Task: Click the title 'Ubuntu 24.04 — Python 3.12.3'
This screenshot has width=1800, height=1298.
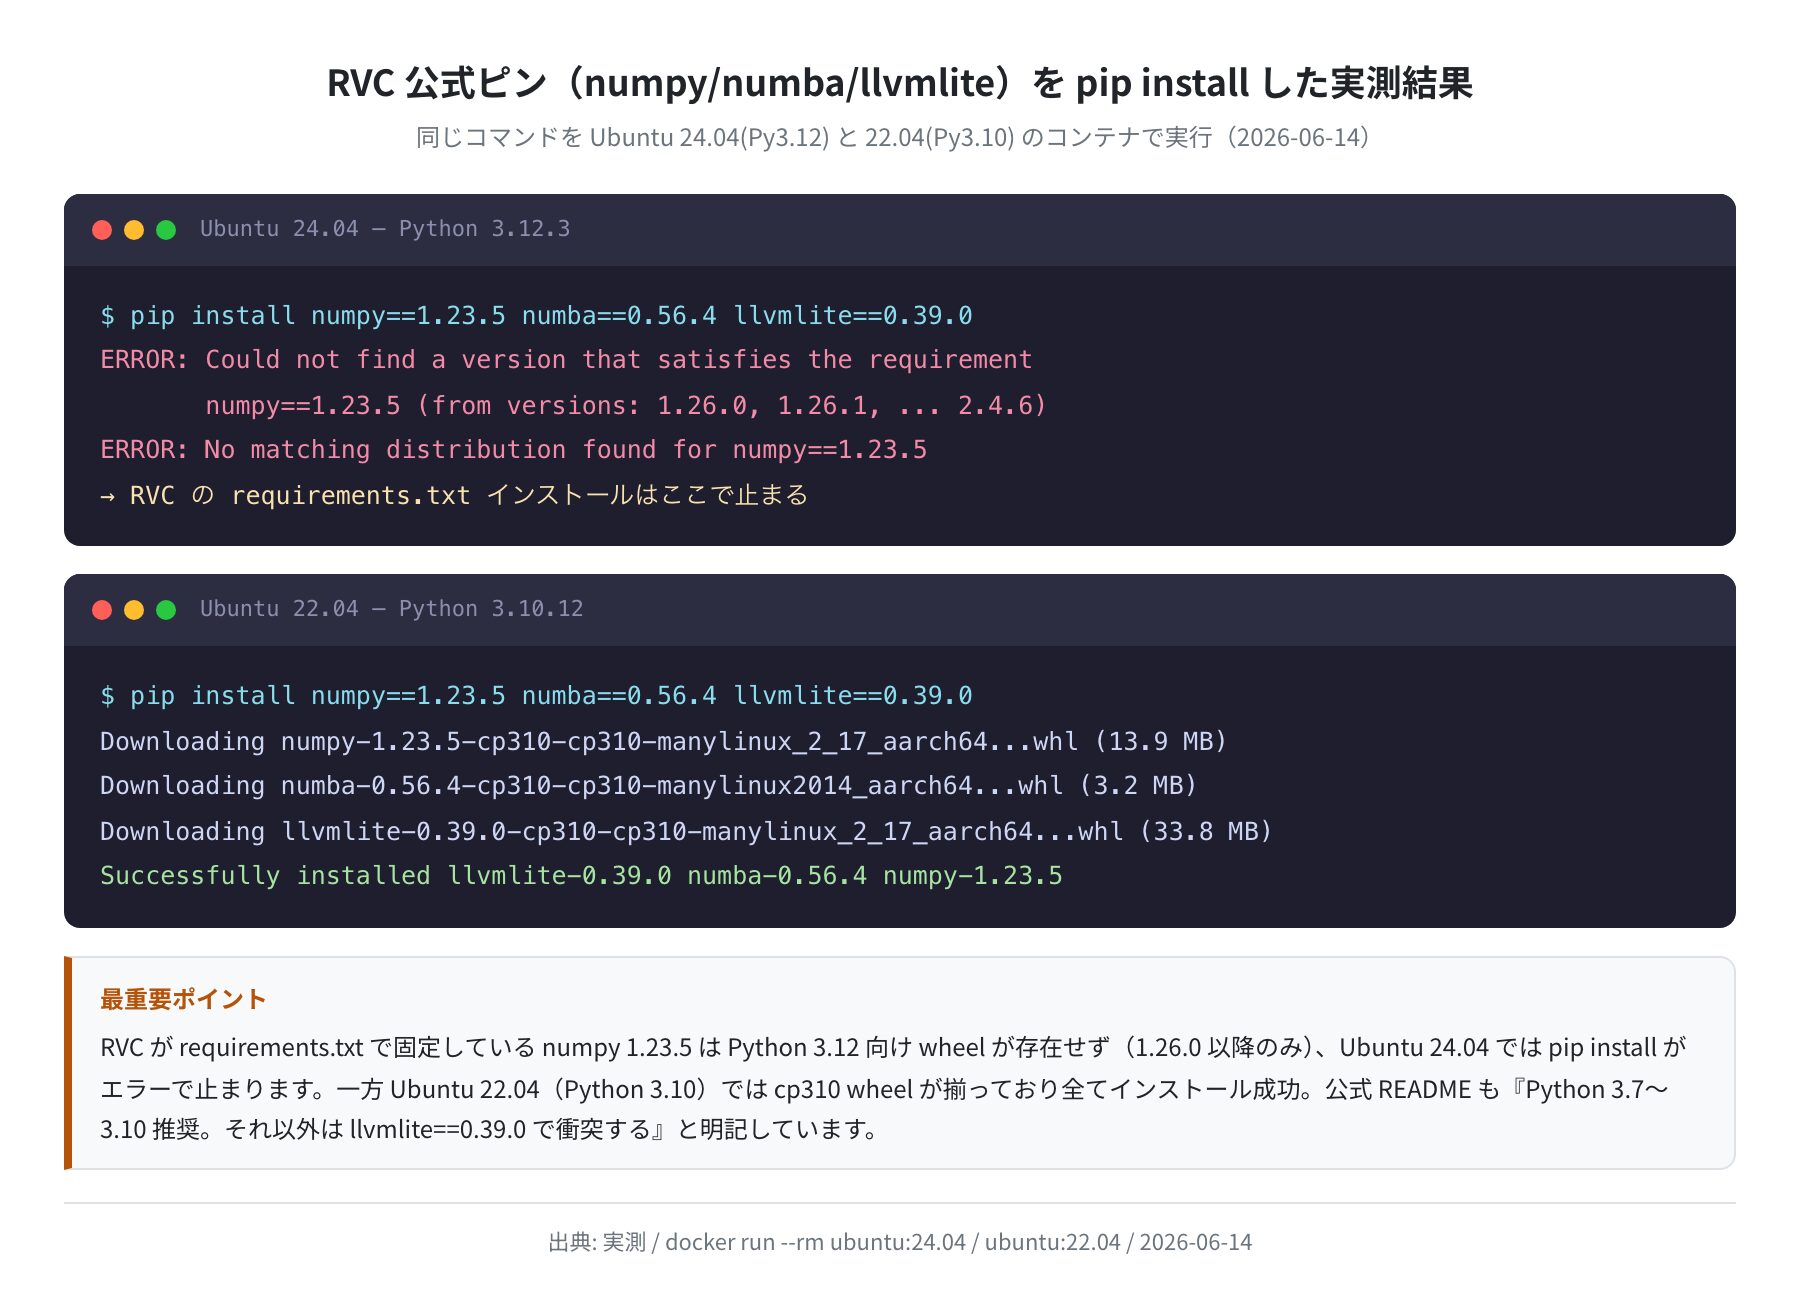Action: (385, 229)
